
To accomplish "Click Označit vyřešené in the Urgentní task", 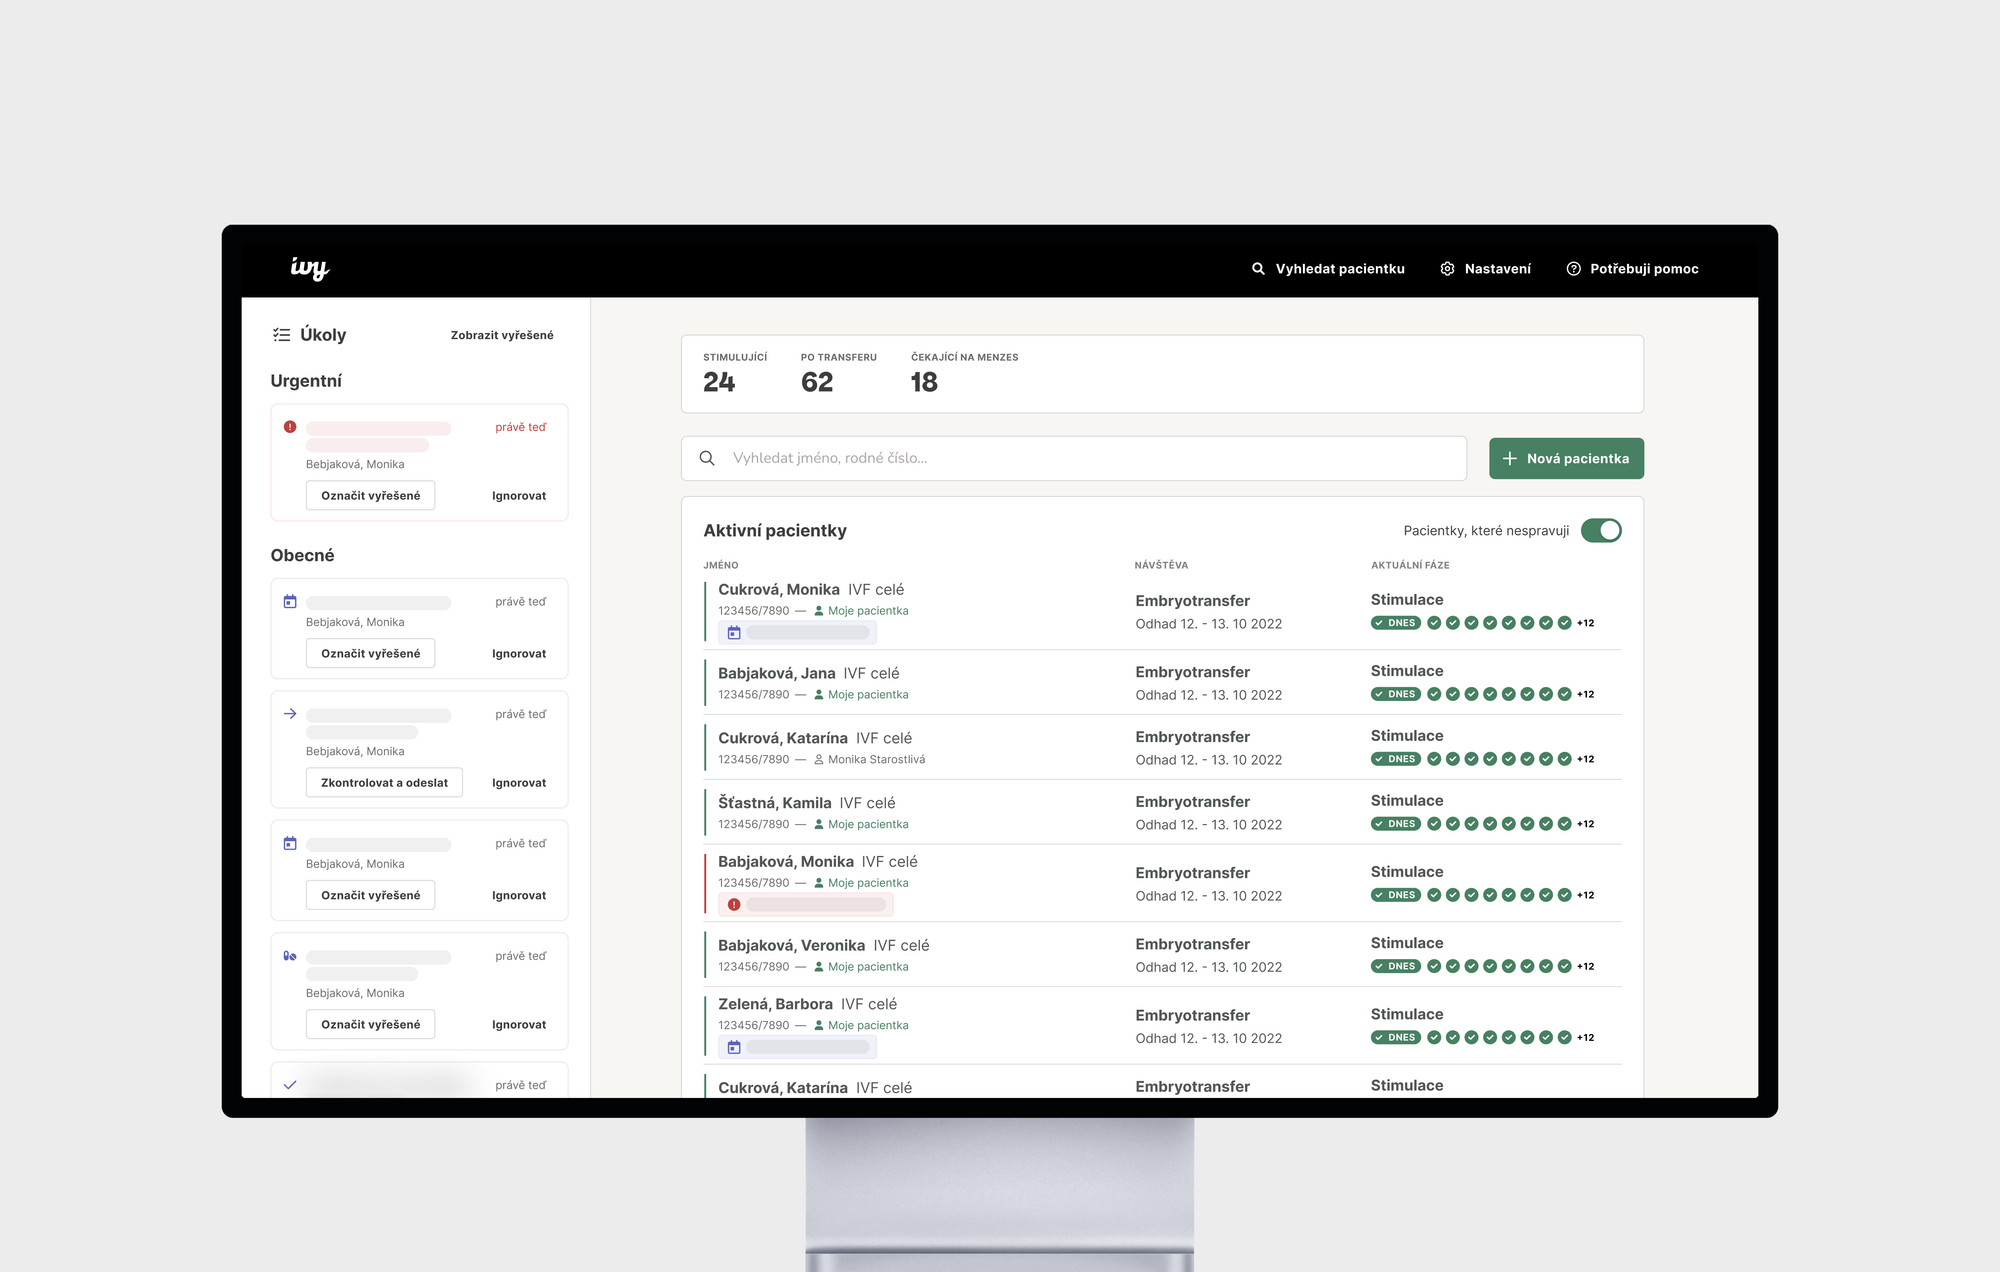I will tap(370, 496).
